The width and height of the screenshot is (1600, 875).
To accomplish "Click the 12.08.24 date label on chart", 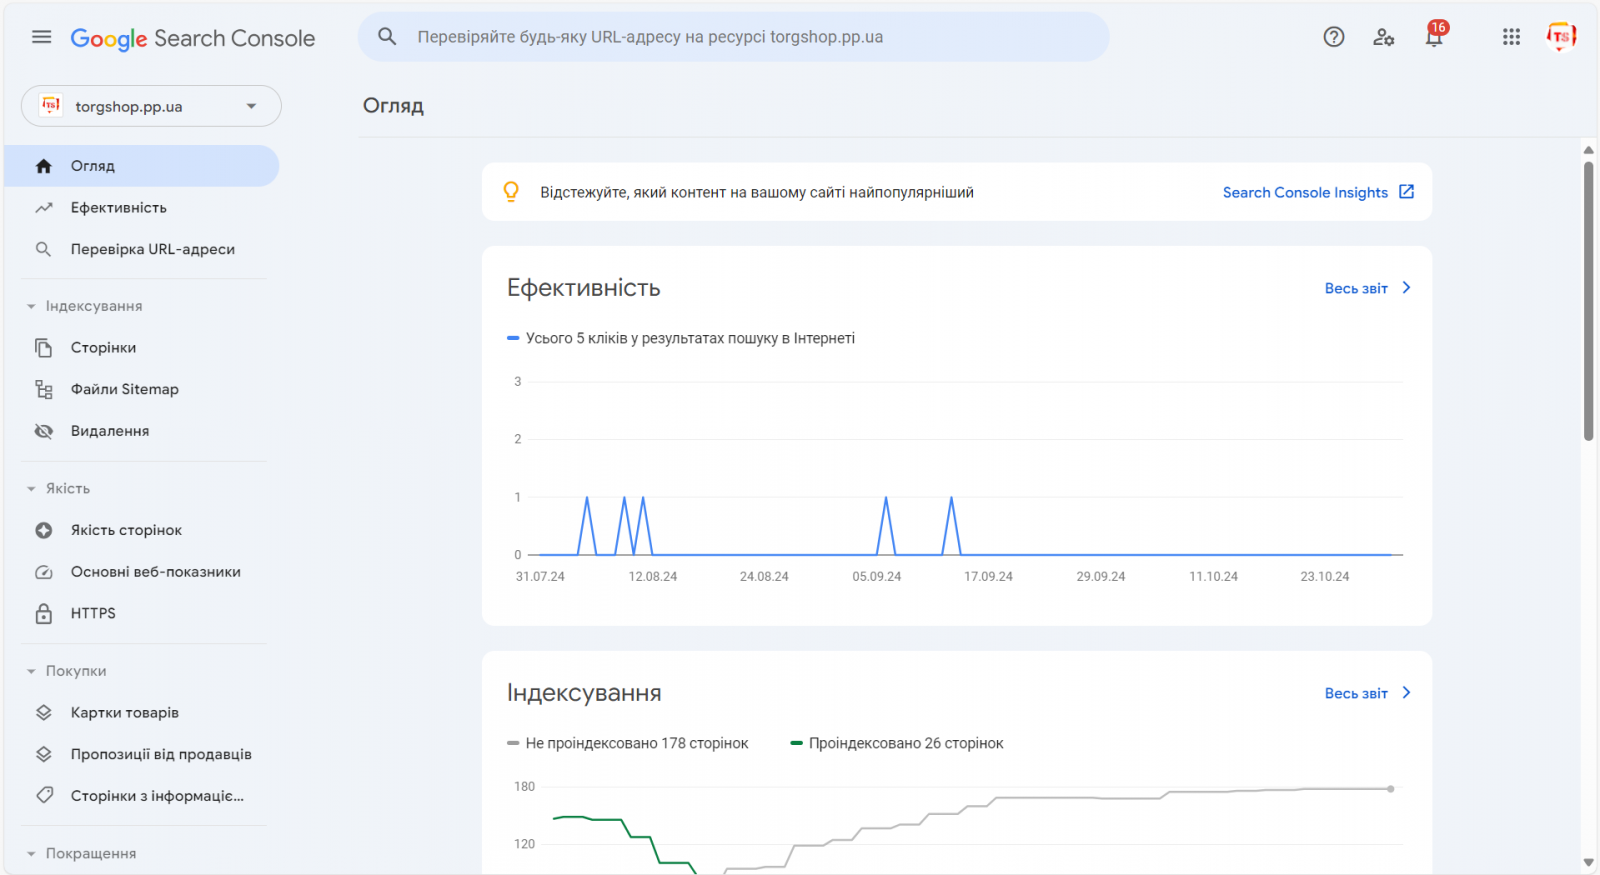I will point(653,577).
